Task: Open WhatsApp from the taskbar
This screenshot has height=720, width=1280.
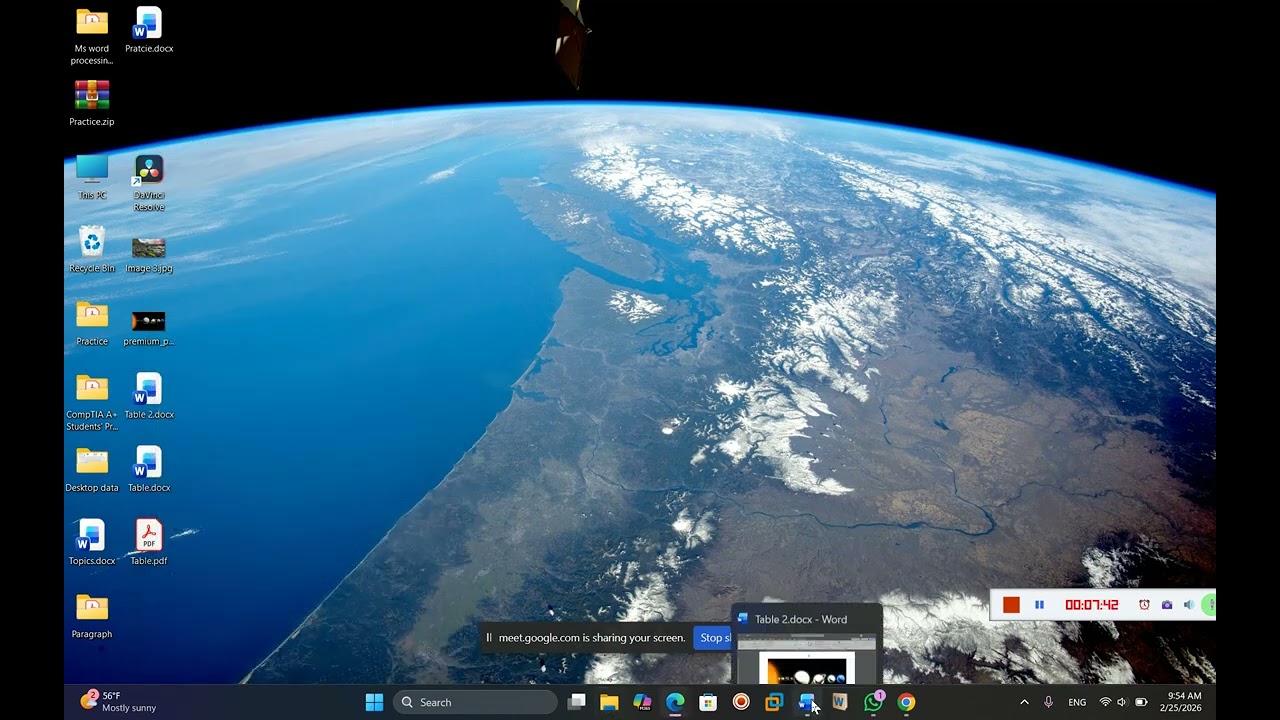Action: click(873, 702)
